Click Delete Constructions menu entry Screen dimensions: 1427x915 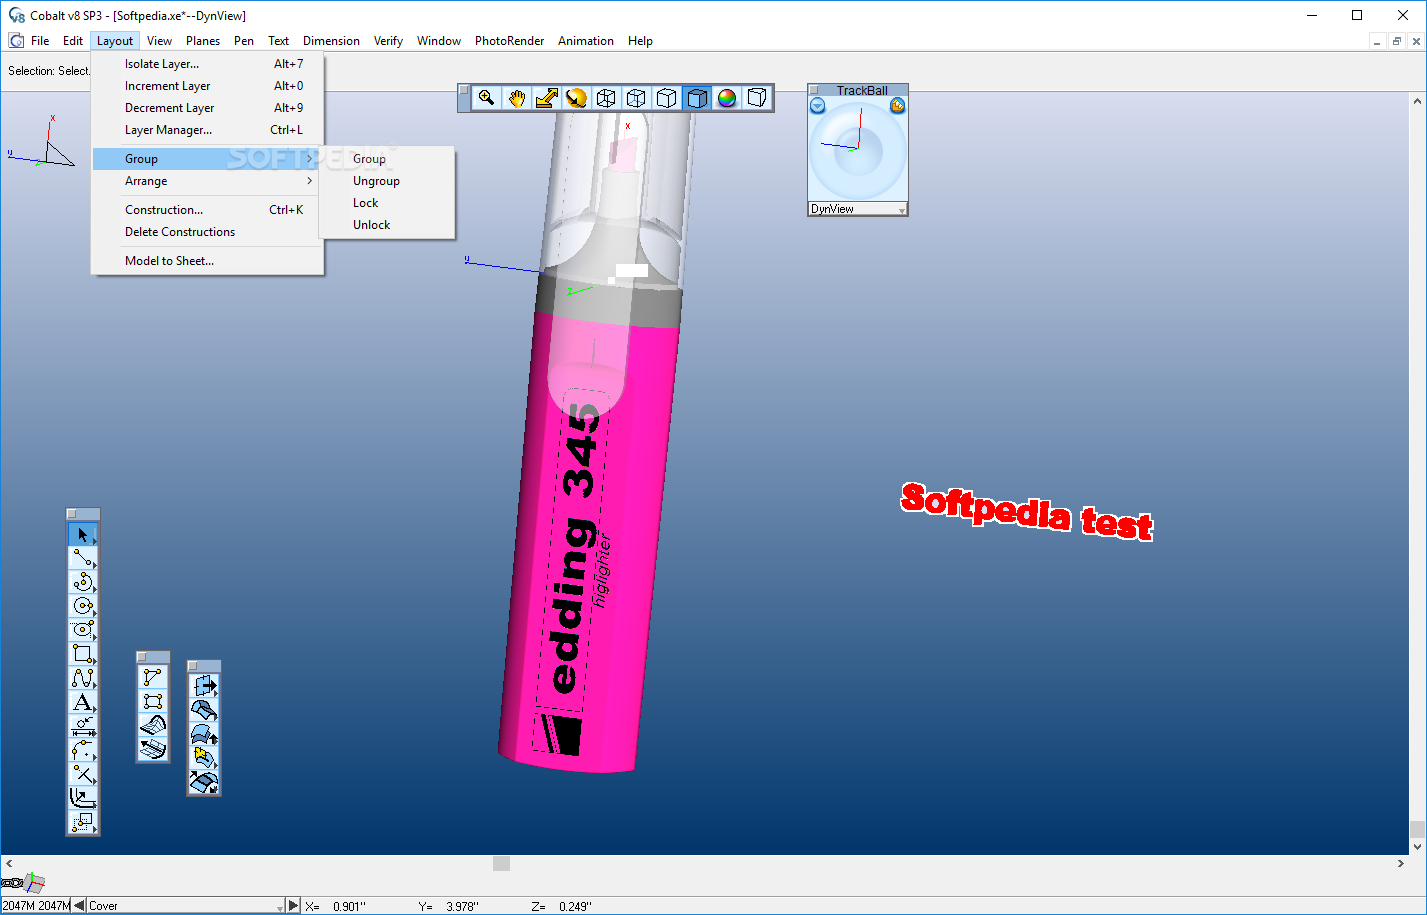pos(206,232)
